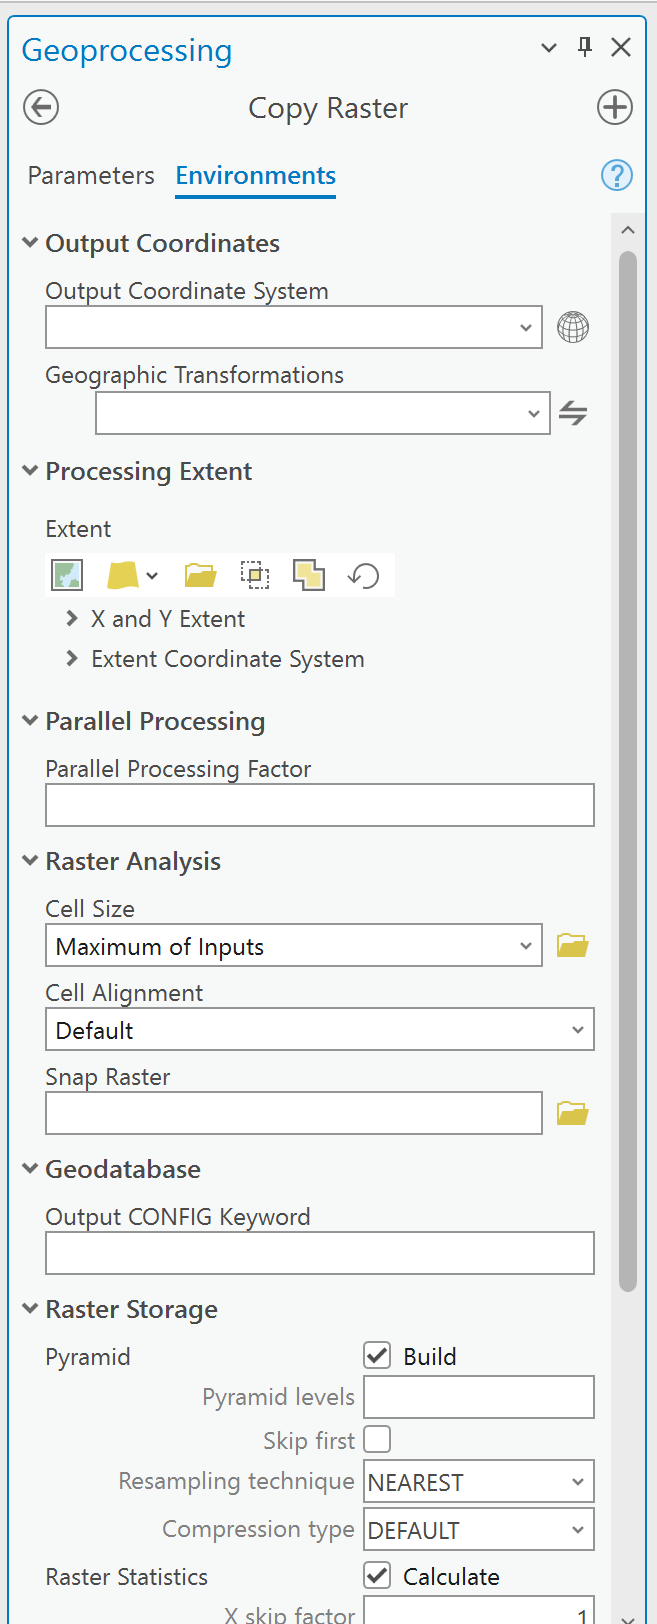This screenshot has width=657, height=1624.
Task: Open the Geographic Transformations swap icon
Action: tap(572, 412)
